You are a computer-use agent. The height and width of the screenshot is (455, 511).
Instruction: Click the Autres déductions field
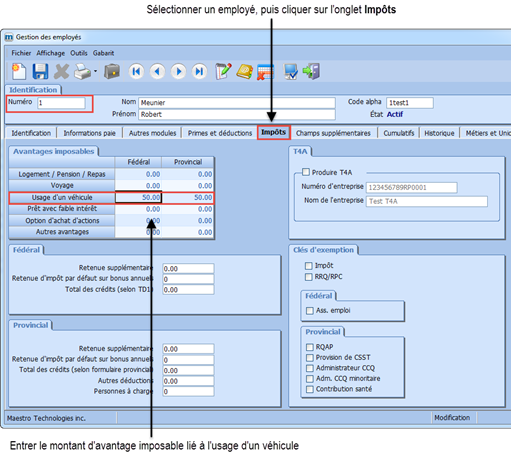pyautogui.click(x=188, y=381)
